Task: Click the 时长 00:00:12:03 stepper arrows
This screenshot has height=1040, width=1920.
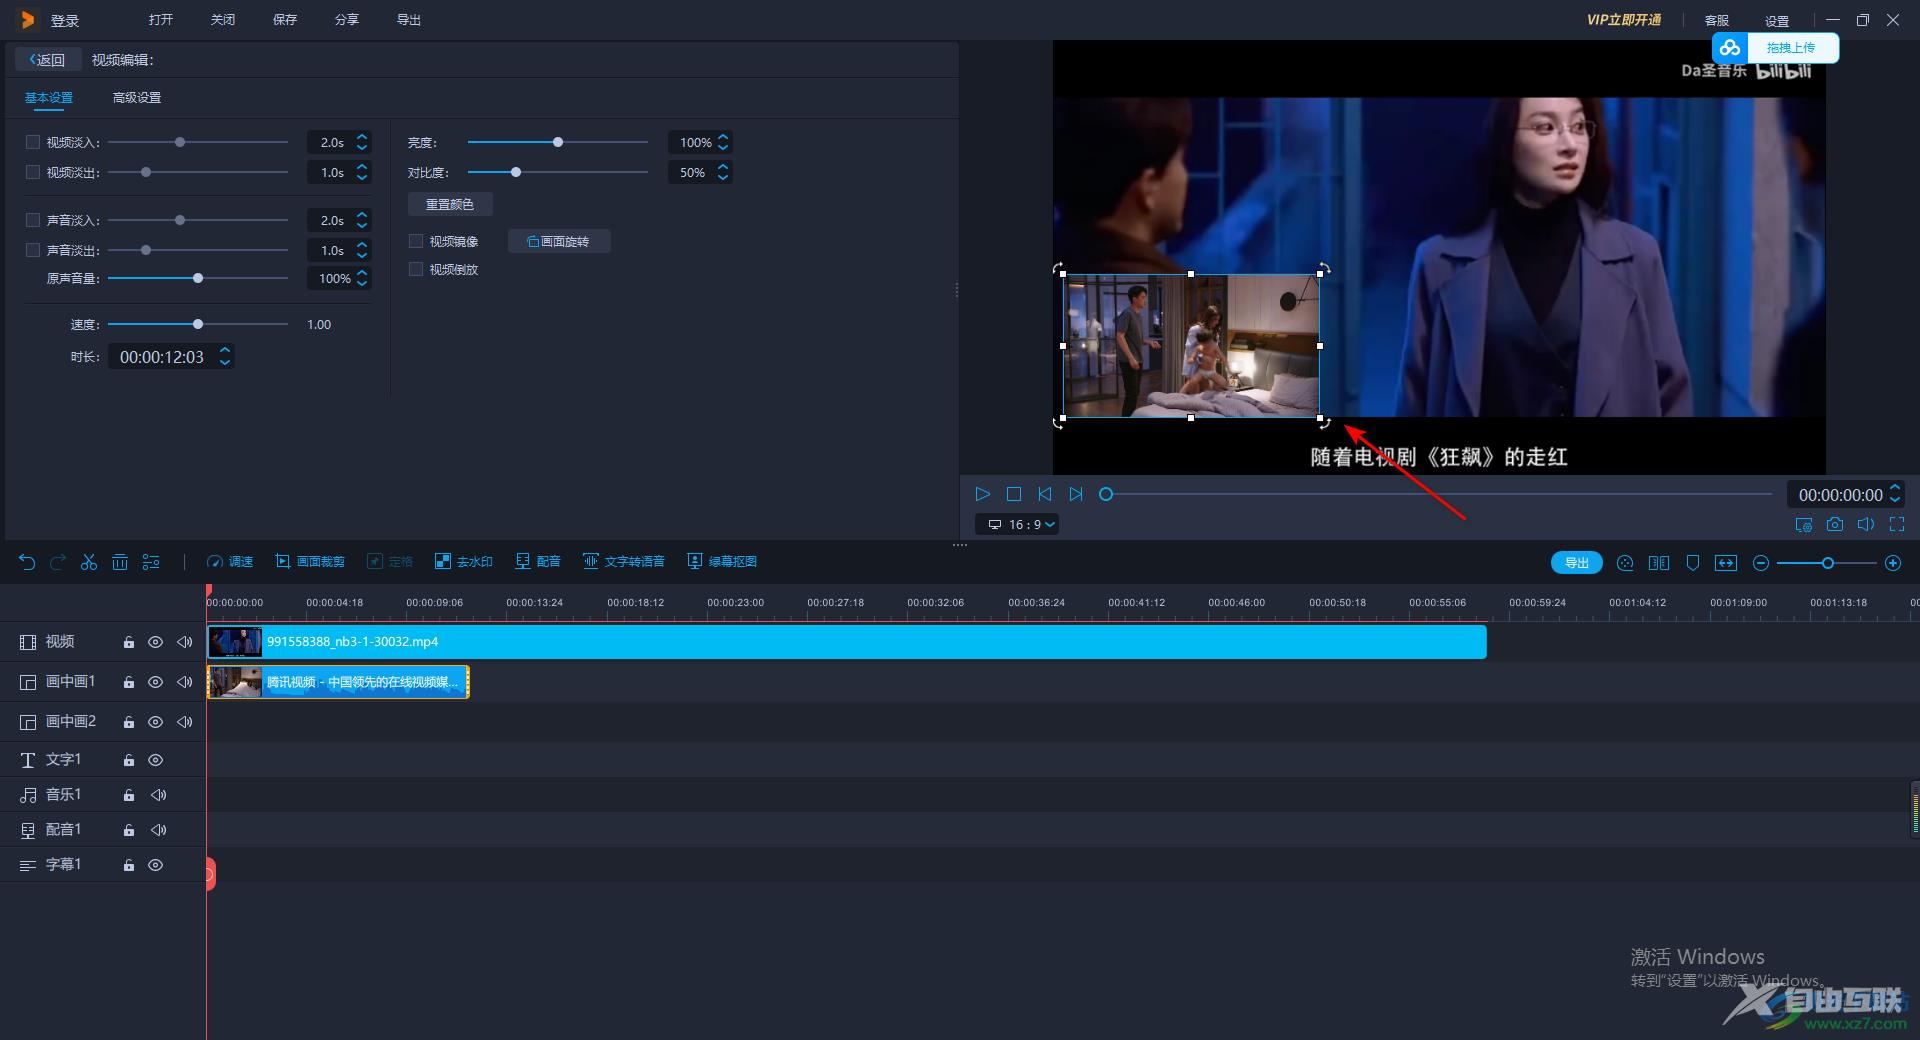Action: point(225,356)
